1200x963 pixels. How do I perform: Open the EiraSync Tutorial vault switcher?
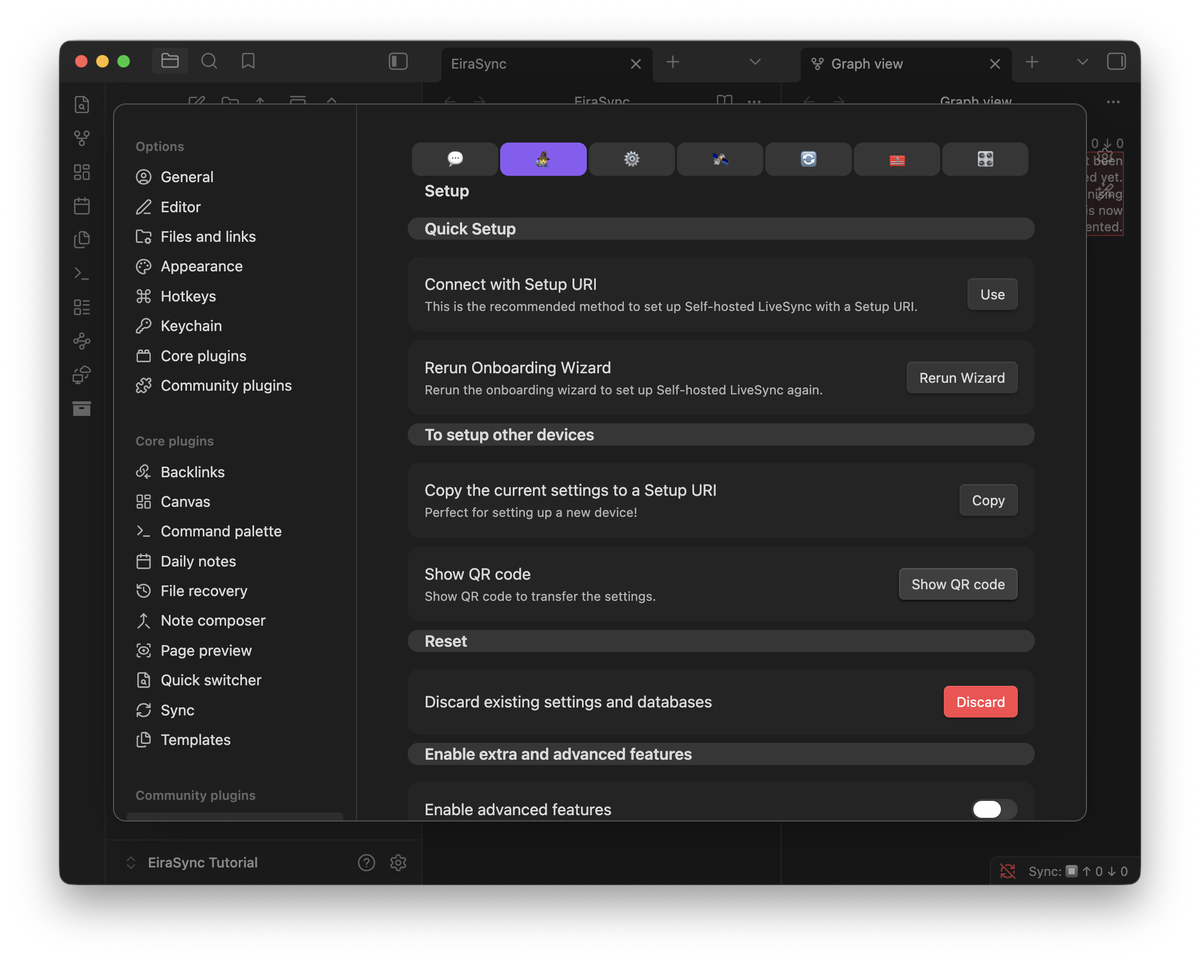[191, 862]
